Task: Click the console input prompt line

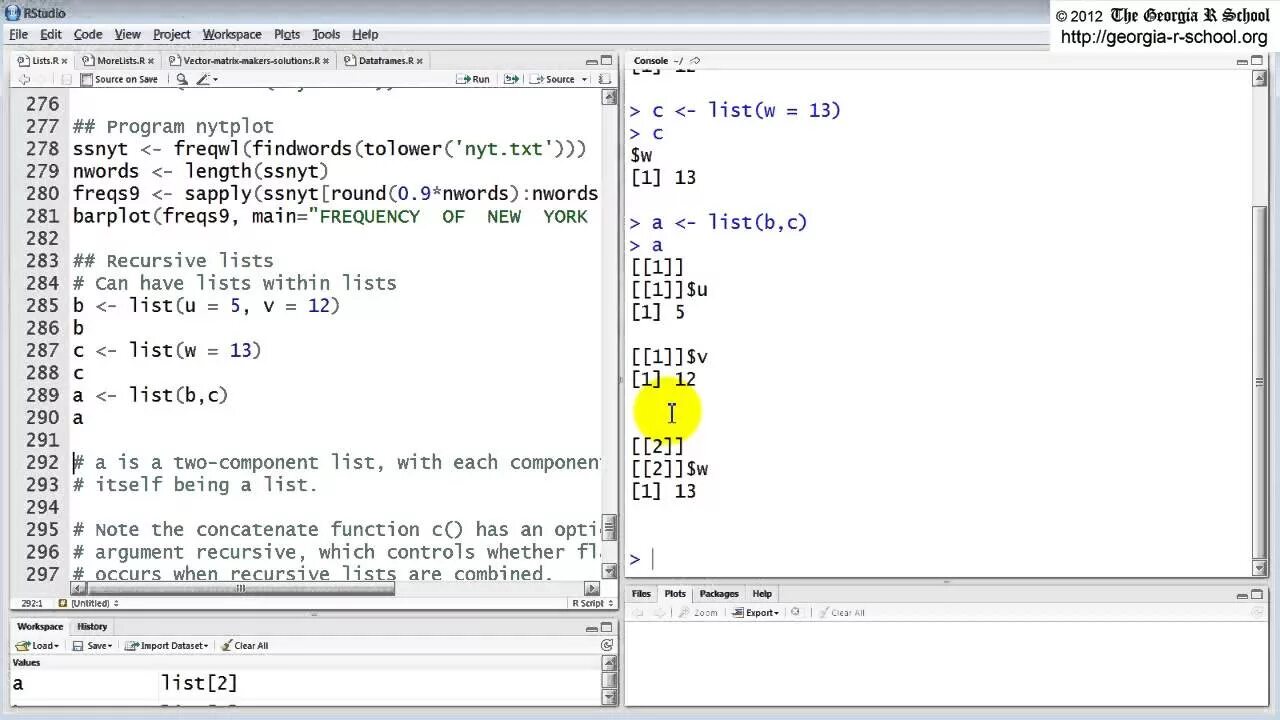Action: coord(938,559)
